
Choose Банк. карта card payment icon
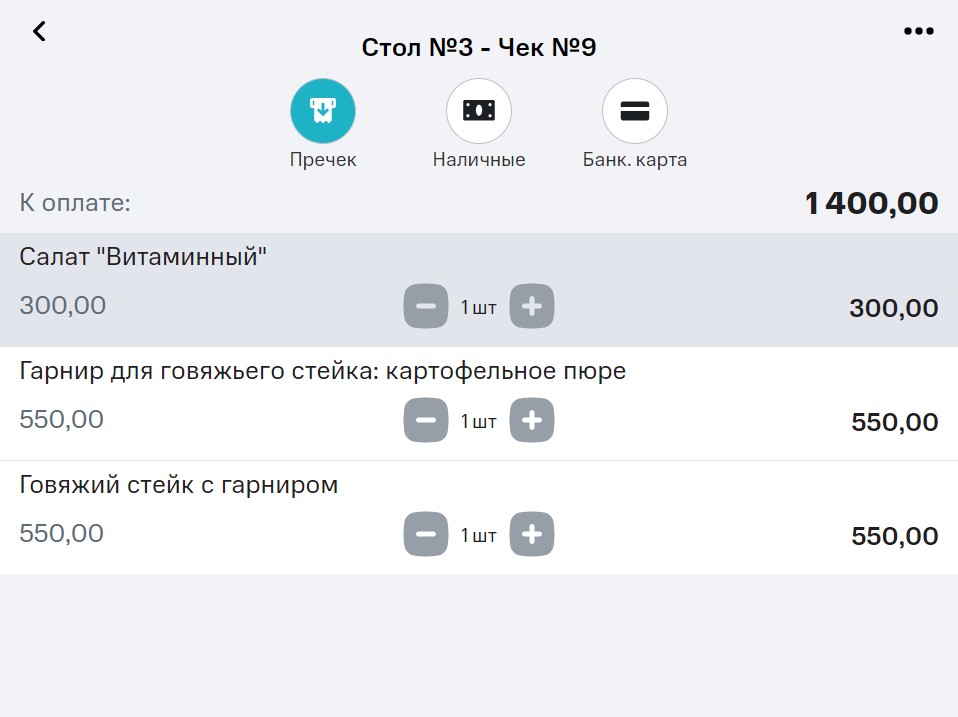(635, 111)
